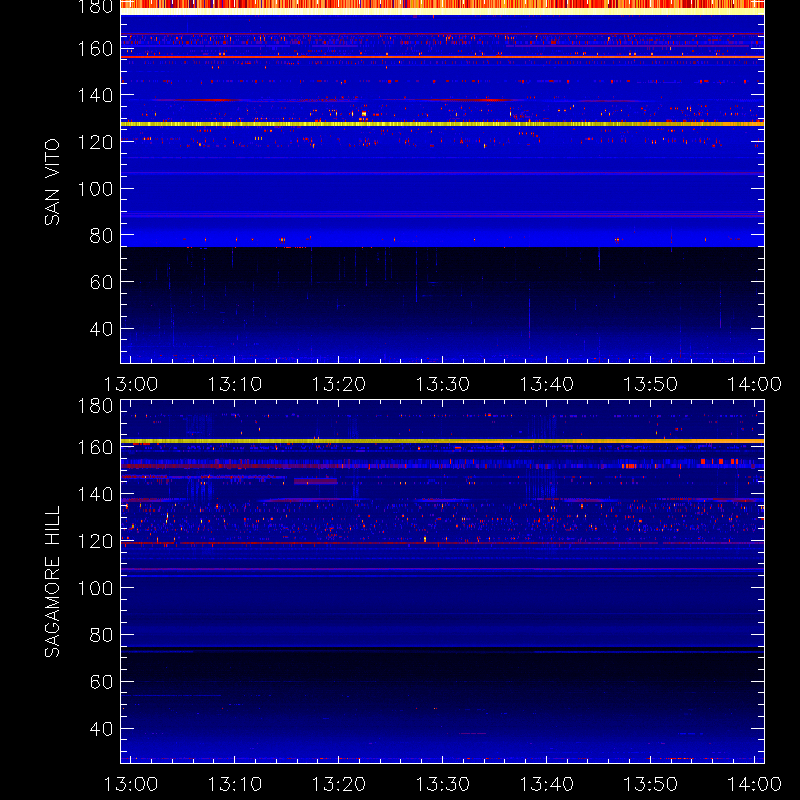This screenshot has width=800, height=800.
Task: Select the 140 tick label on Sagamore Hill plot
Action: [x=95, y=494]
